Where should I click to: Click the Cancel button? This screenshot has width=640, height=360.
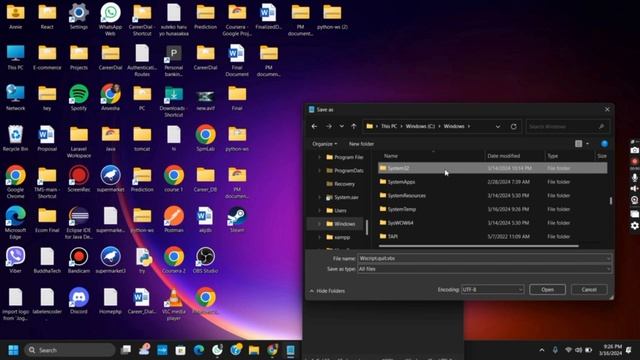point(589,289)
